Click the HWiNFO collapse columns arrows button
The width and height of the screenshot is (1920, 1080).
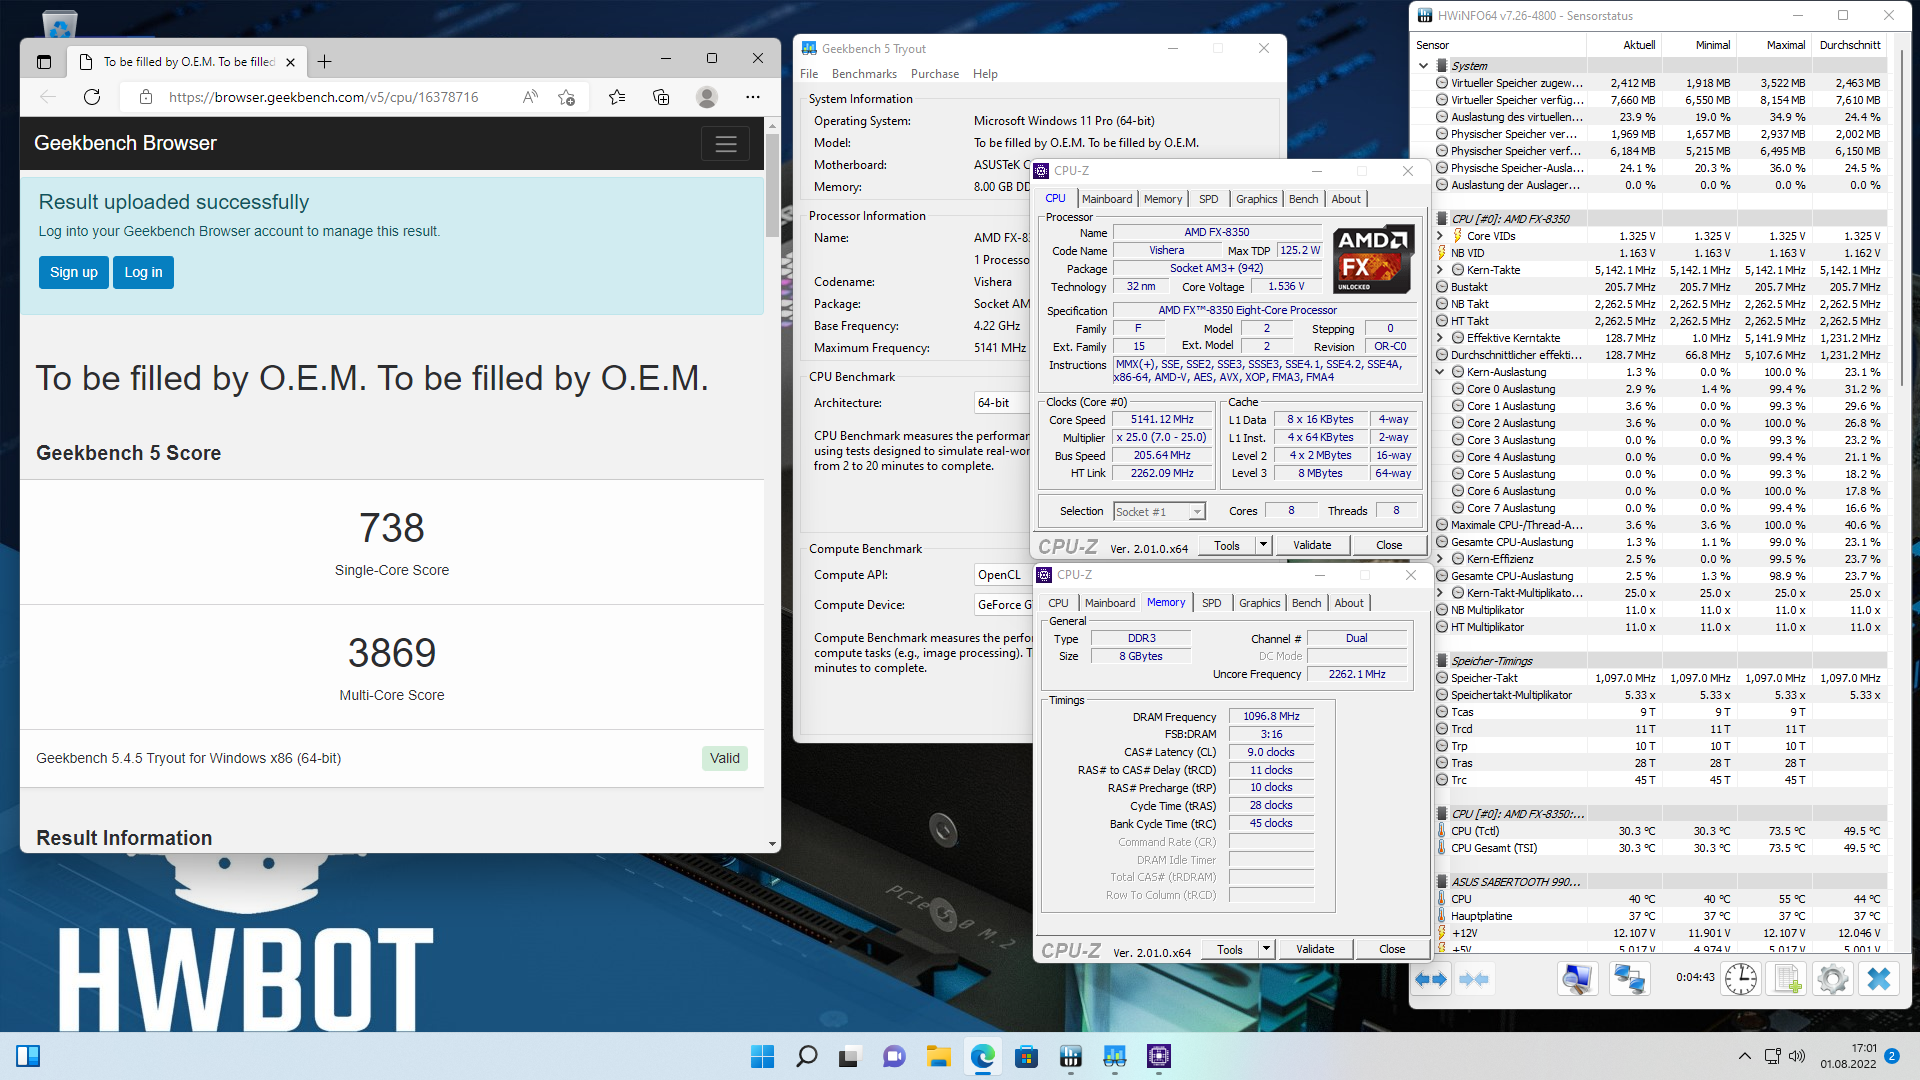tap(1474, 979)
